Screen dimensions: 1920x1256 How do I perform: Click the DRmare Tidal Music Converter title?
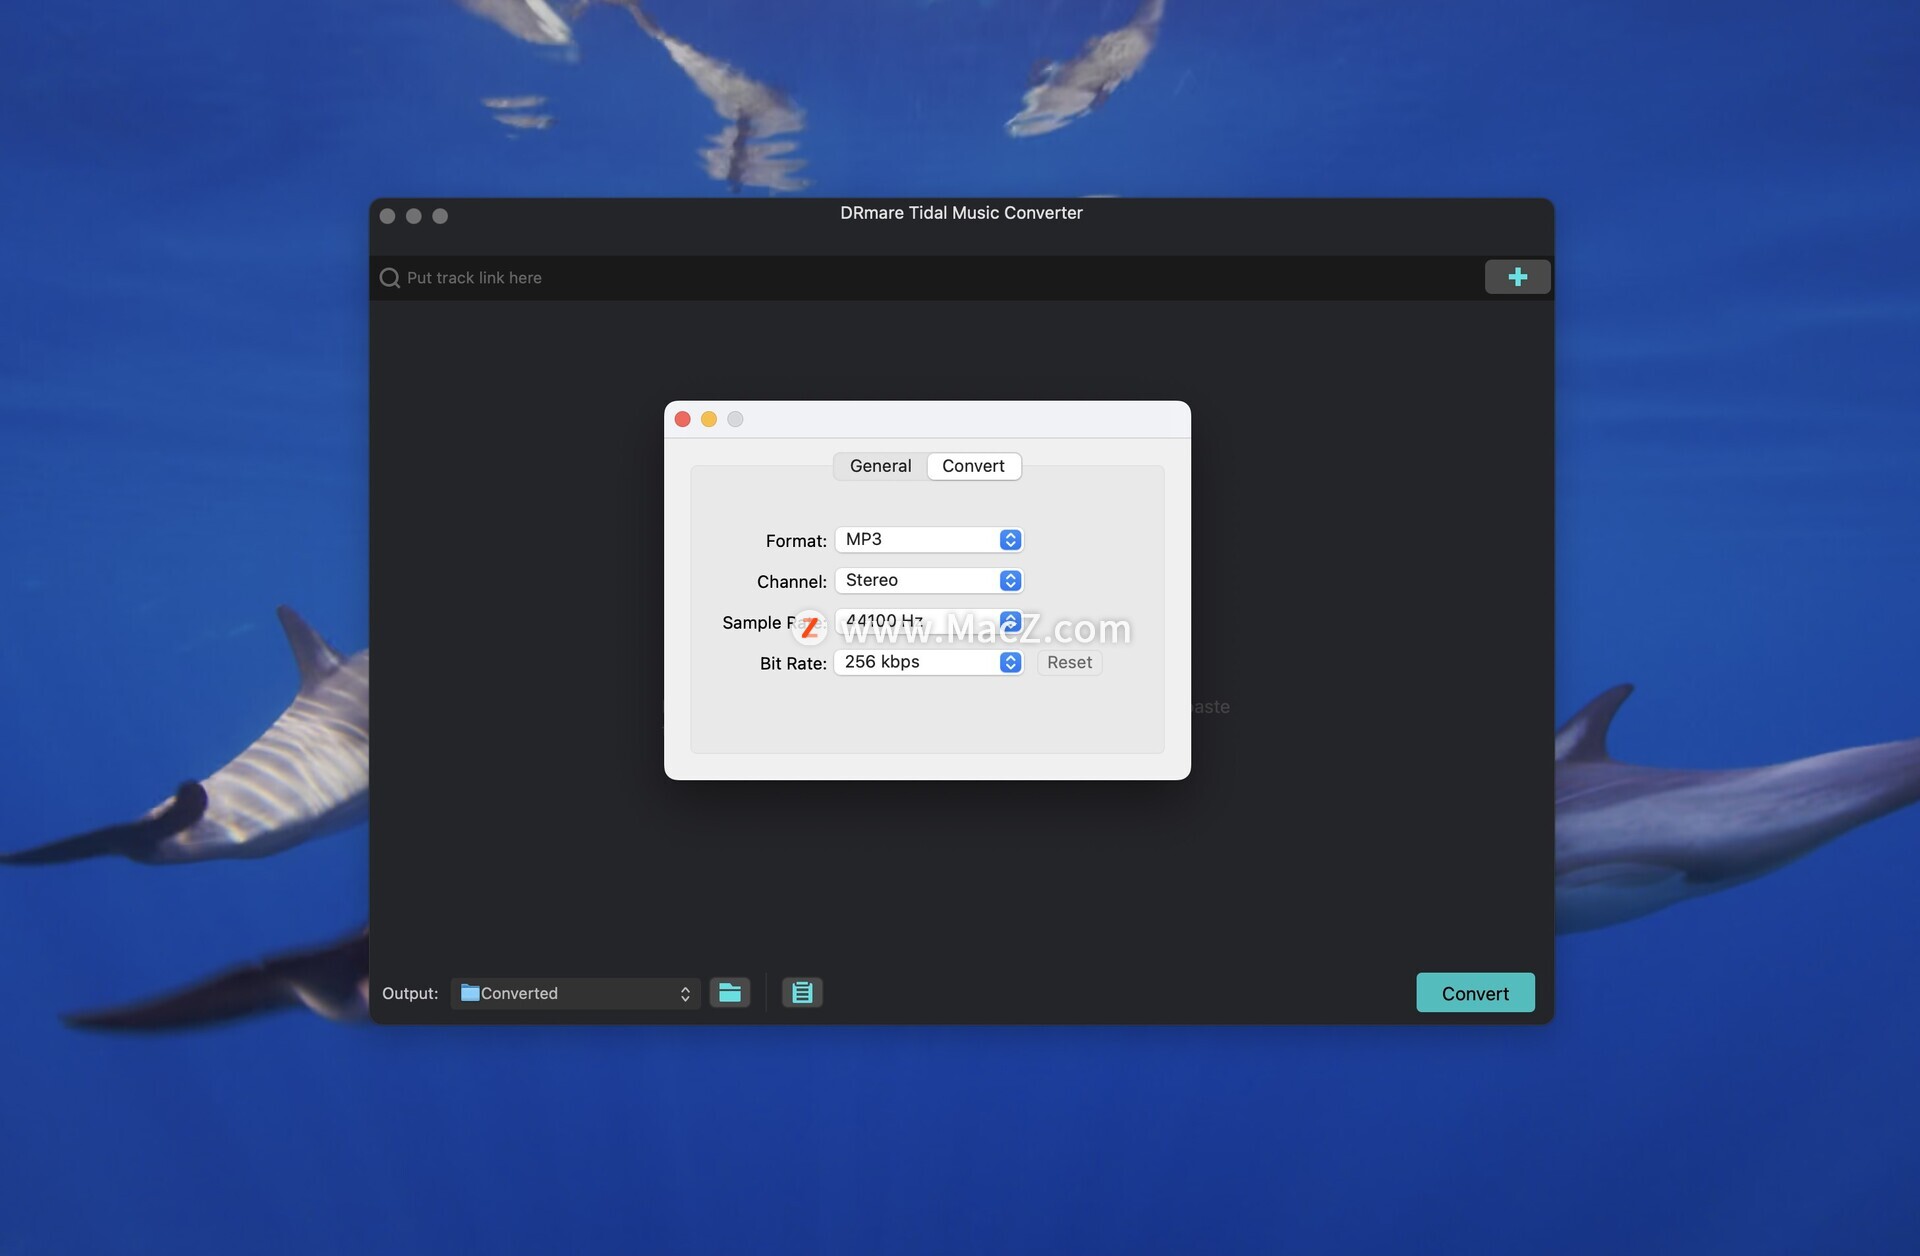coord(961,213)
